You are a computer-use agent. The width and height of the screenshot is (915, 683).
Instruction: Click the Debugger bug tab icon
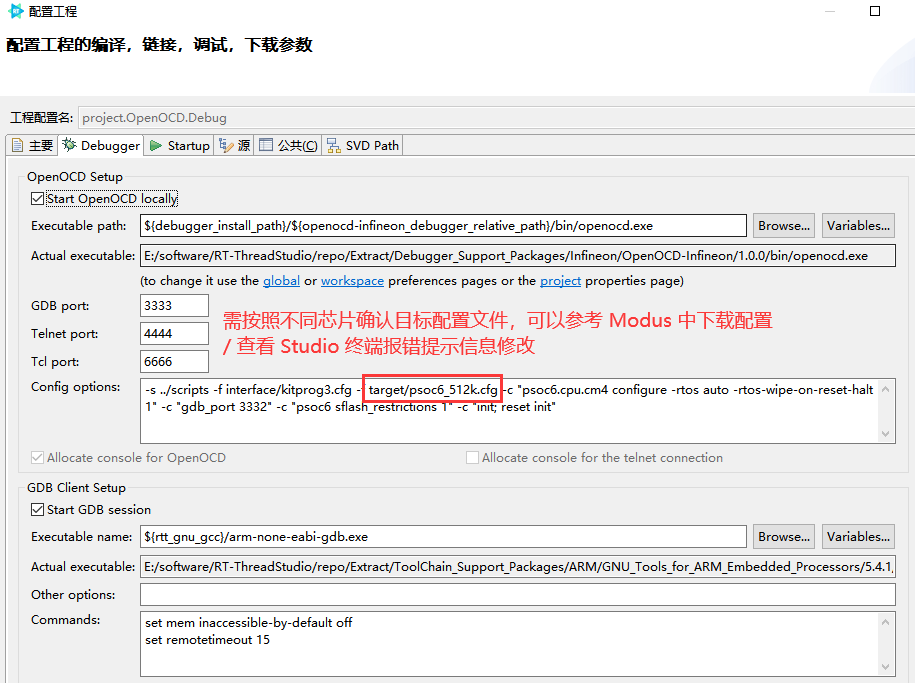[x=69, y=146]
